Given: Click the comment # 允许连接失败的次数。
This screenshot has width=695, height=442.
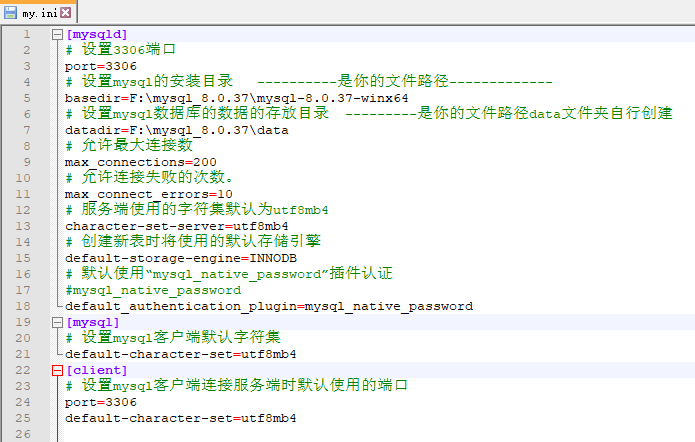Looking at the screenshot, I should click(149, 178).
